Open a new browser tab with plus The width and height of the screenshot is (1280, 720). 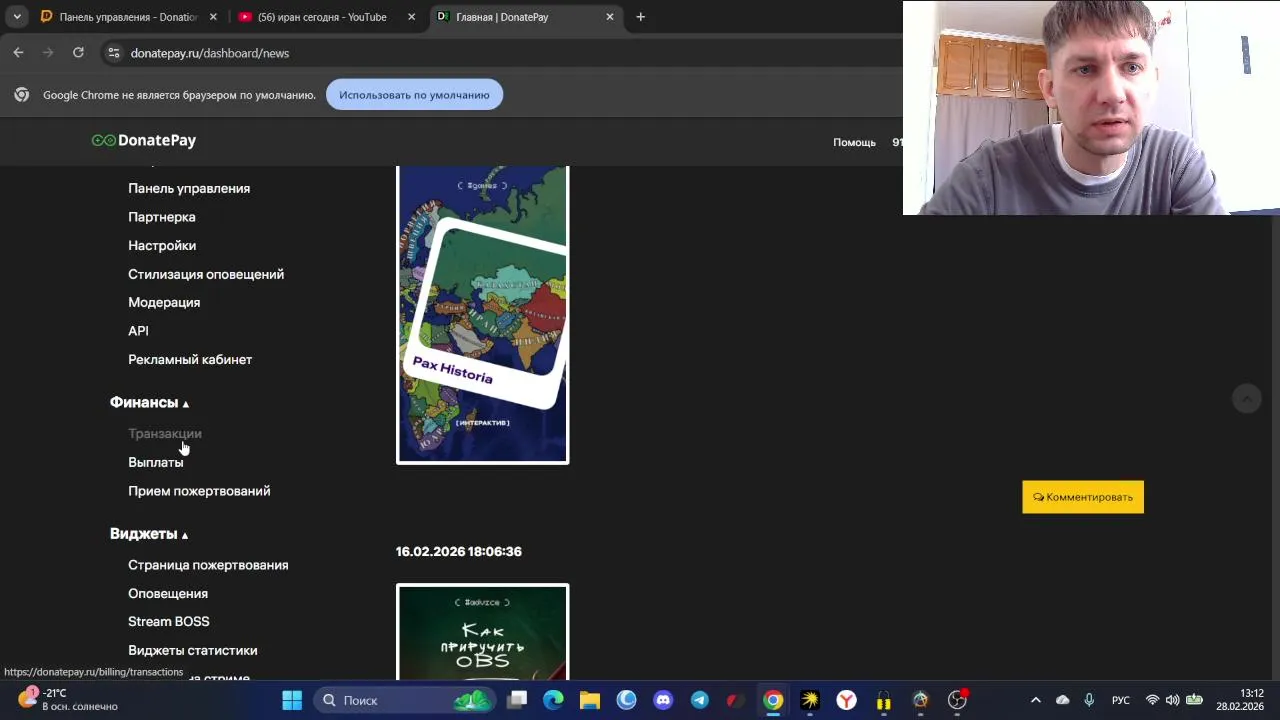pos(641,17)
